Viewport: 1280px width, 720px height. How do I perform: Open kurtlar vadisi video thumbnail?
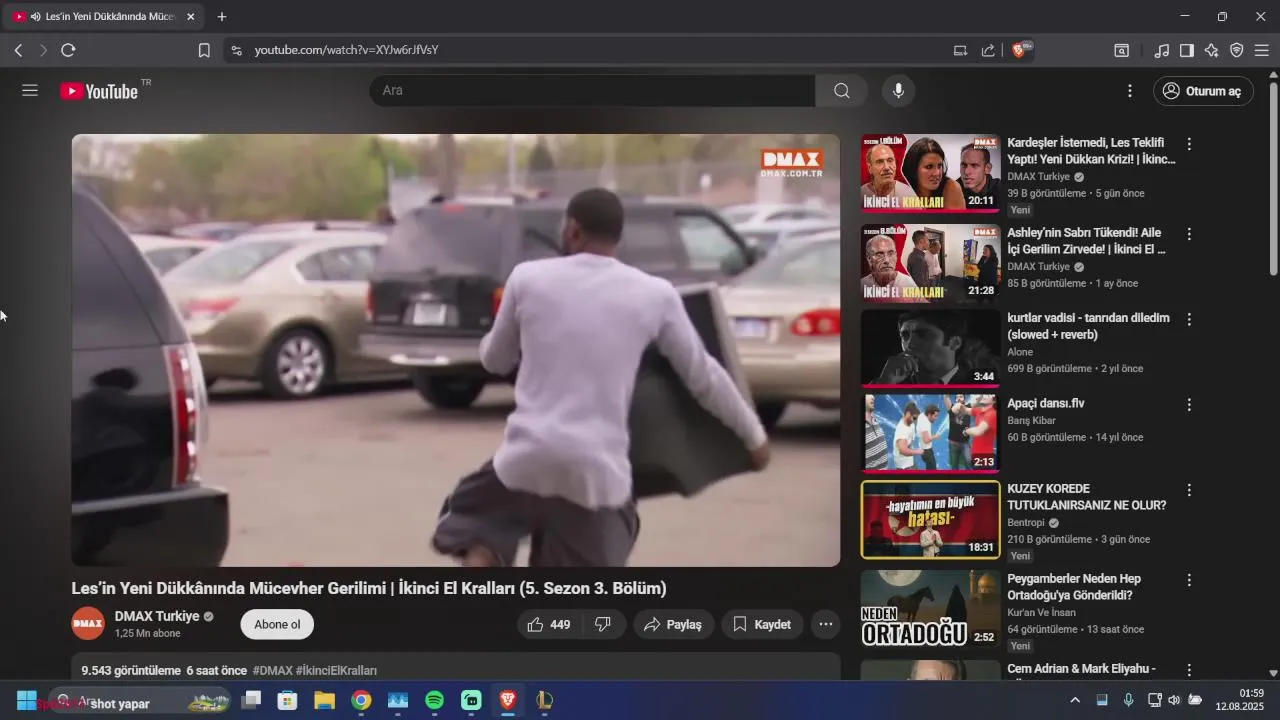(930, 348)
